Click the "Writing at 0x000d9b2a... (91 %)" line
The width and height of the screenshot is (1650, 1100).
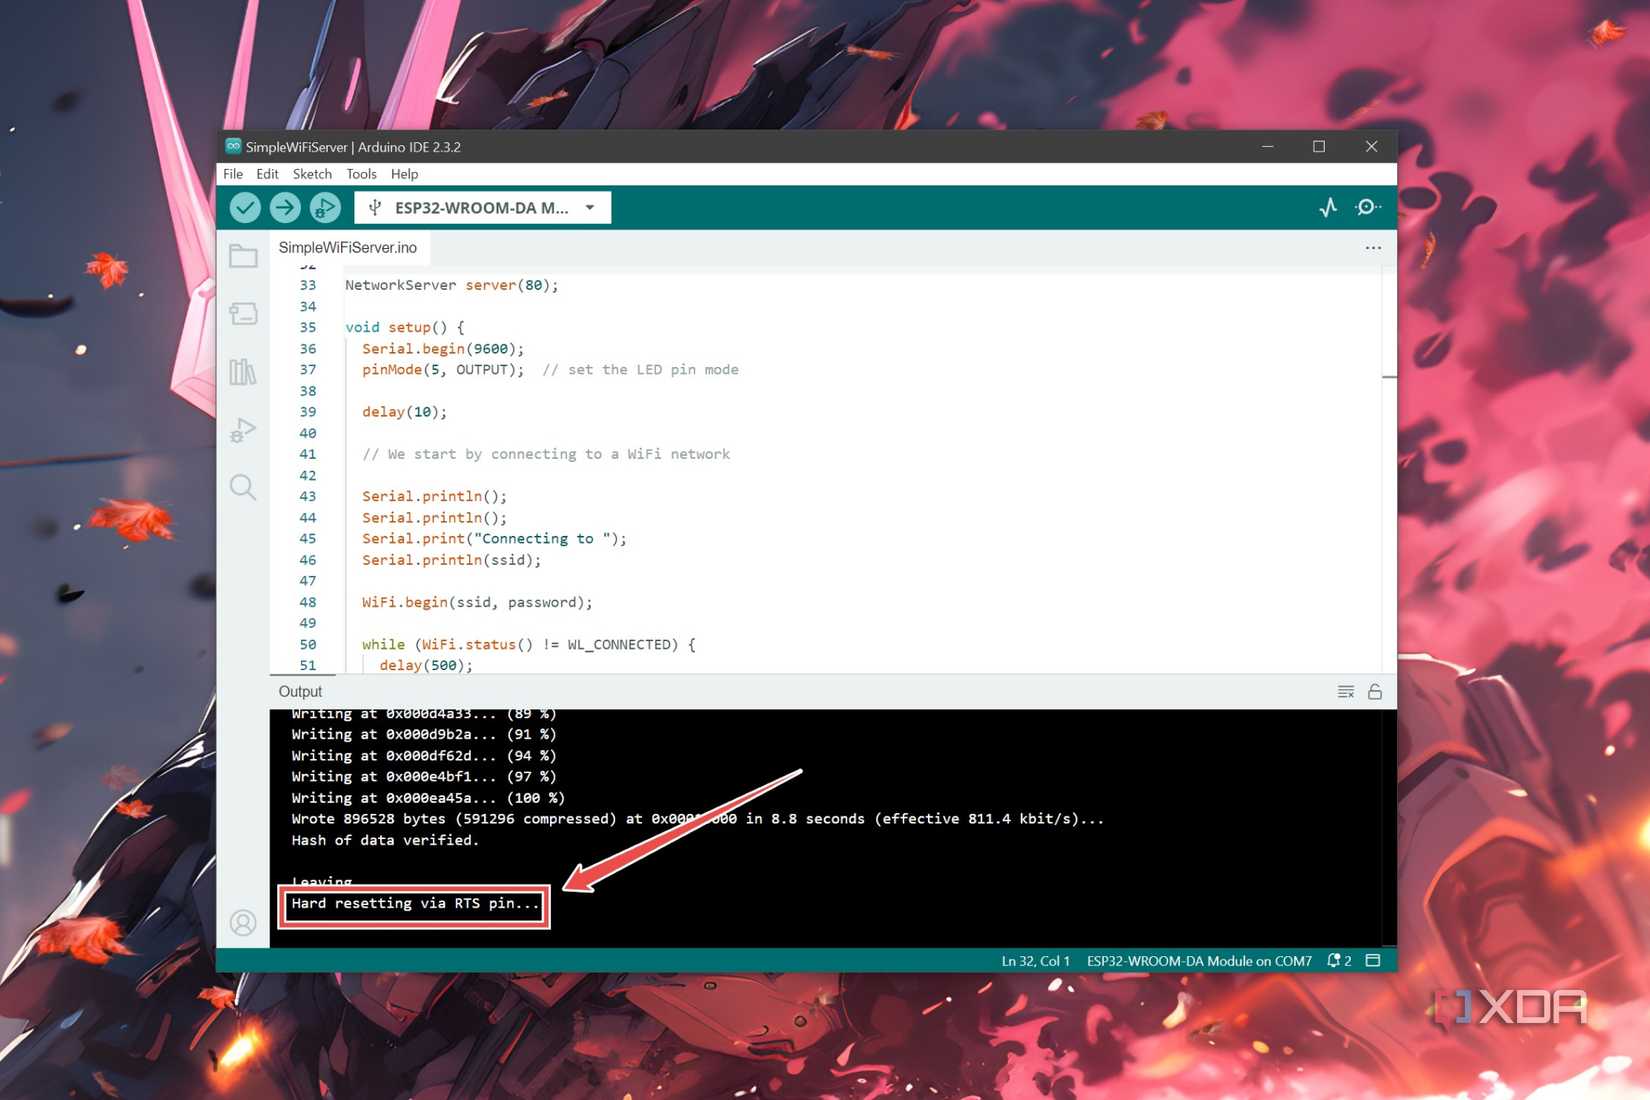click(x=424, y=734)
